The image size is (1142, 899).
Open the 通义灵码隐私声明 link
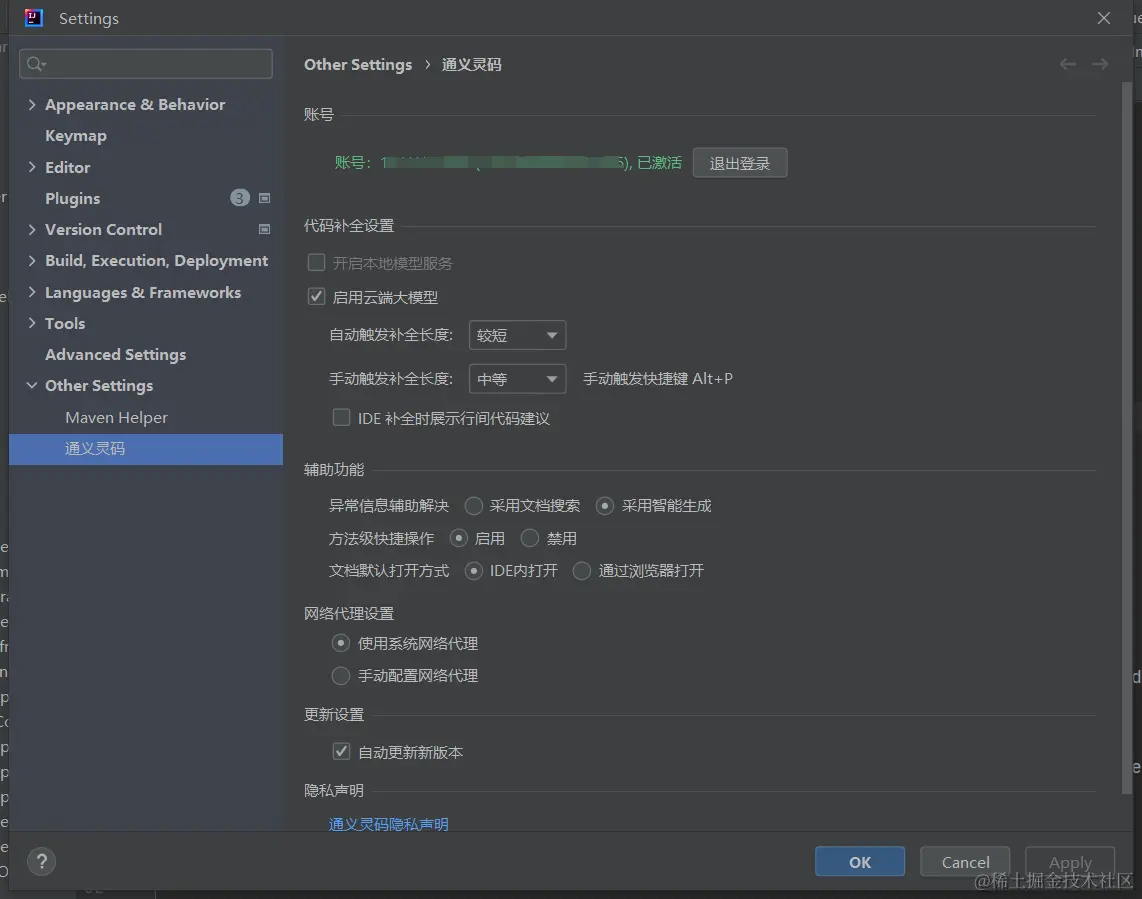388,824
